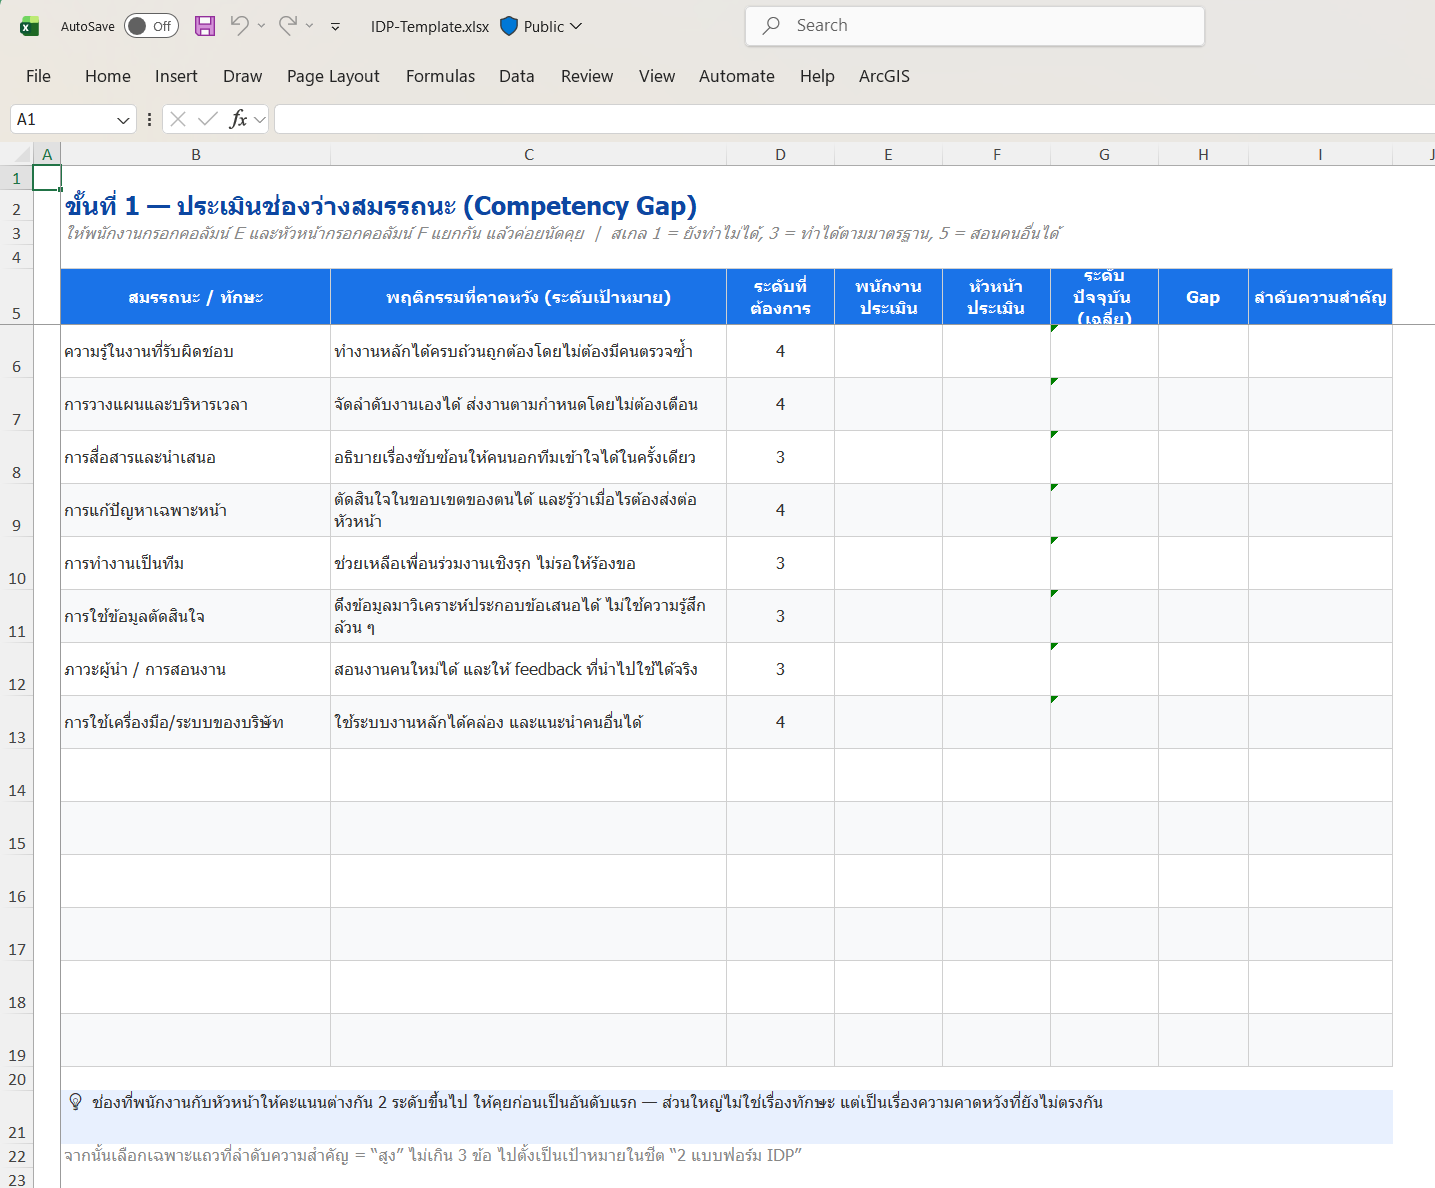Click the formula bar Enter checkmark icon

coord(208,119)
